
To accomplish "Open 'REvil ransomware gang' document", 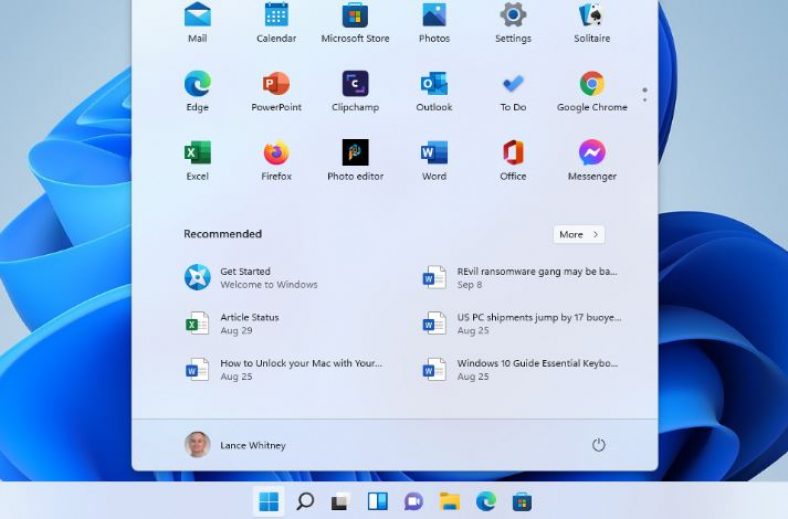I will click(x=520, y=277).
